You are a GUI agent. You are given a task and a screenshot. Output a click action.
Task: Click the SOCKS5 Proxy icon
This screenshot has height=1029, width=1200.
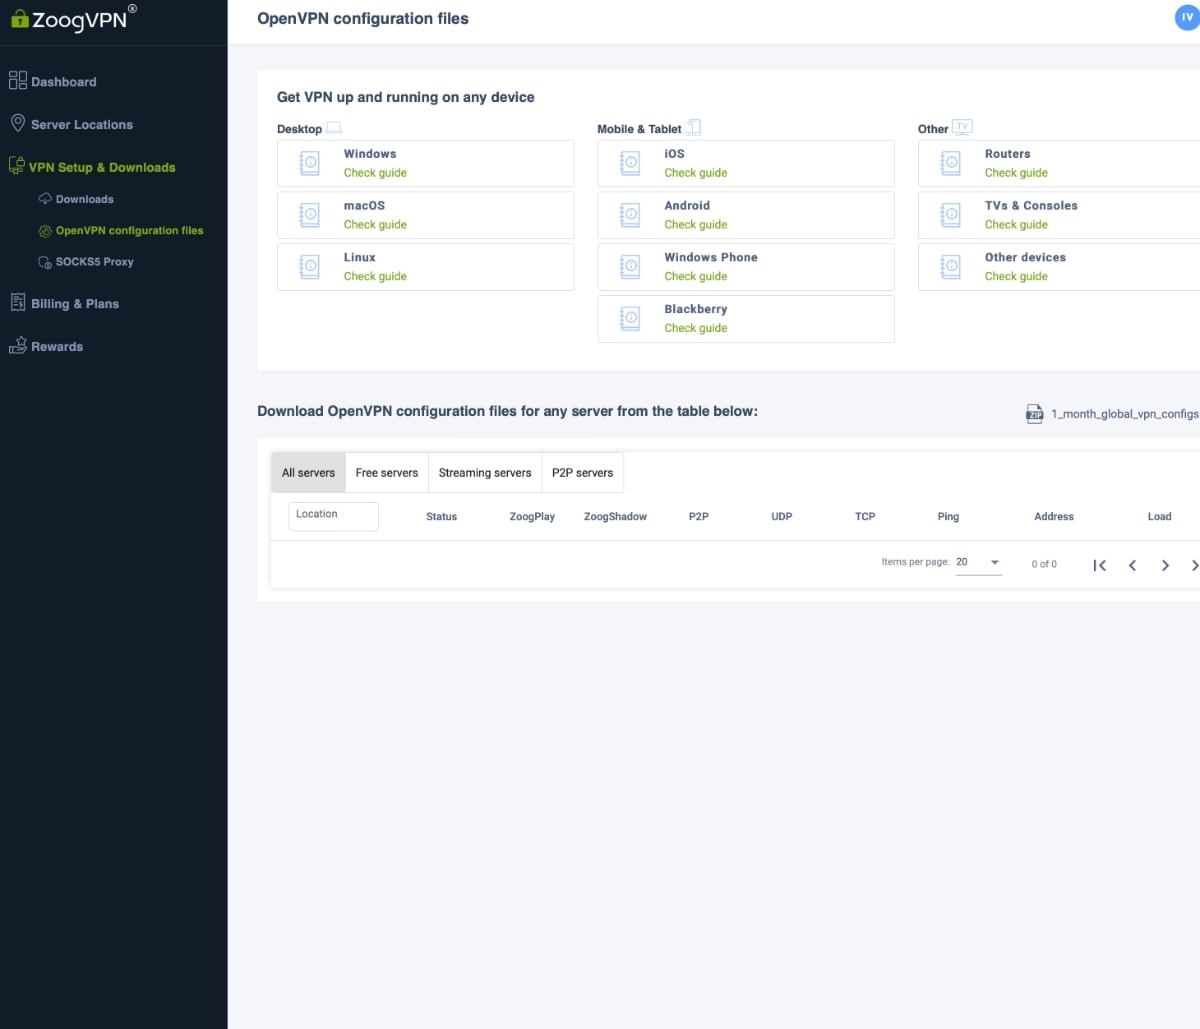point(45,262)
